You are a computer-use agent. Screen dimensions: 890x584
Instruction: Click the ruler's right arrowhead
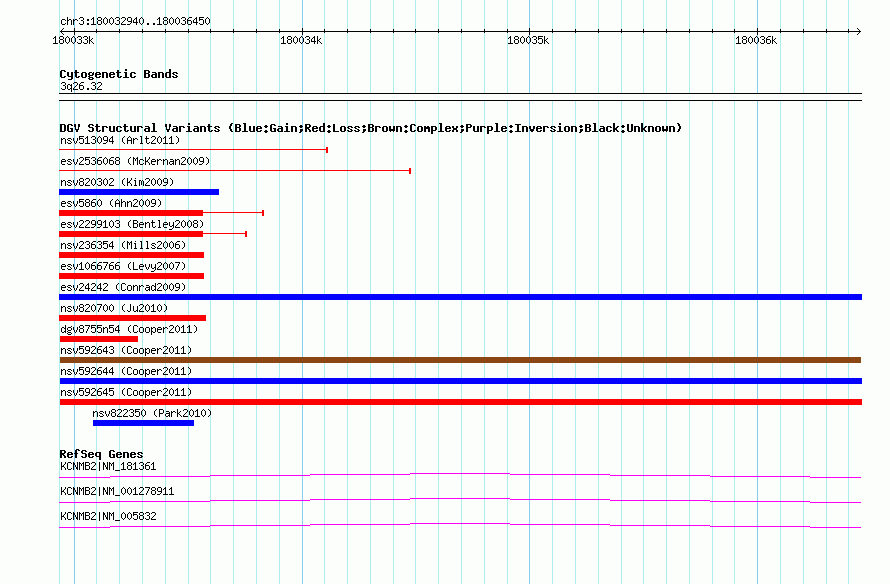point(858,31)
